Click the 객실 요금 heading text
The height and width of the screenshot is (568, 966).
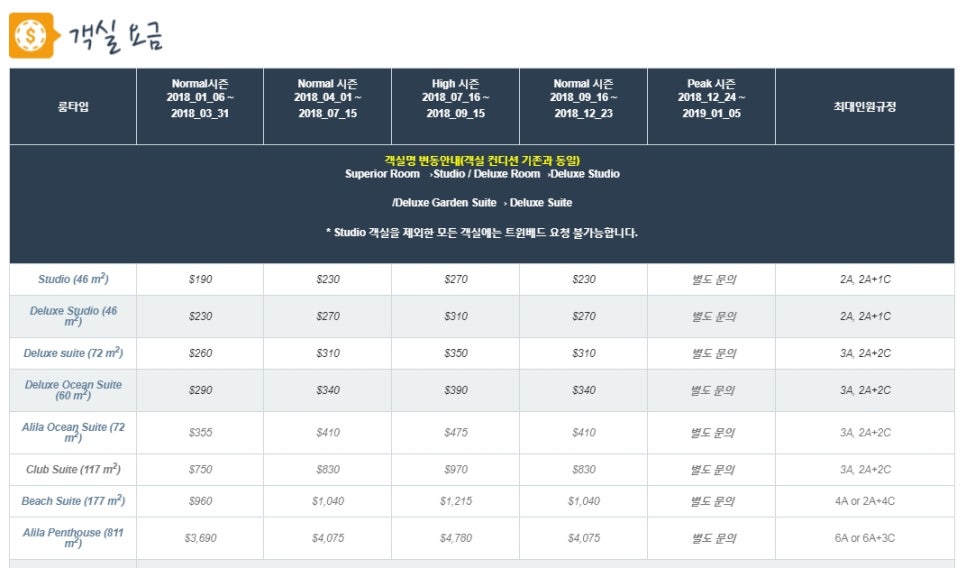[x=115, y=37]
